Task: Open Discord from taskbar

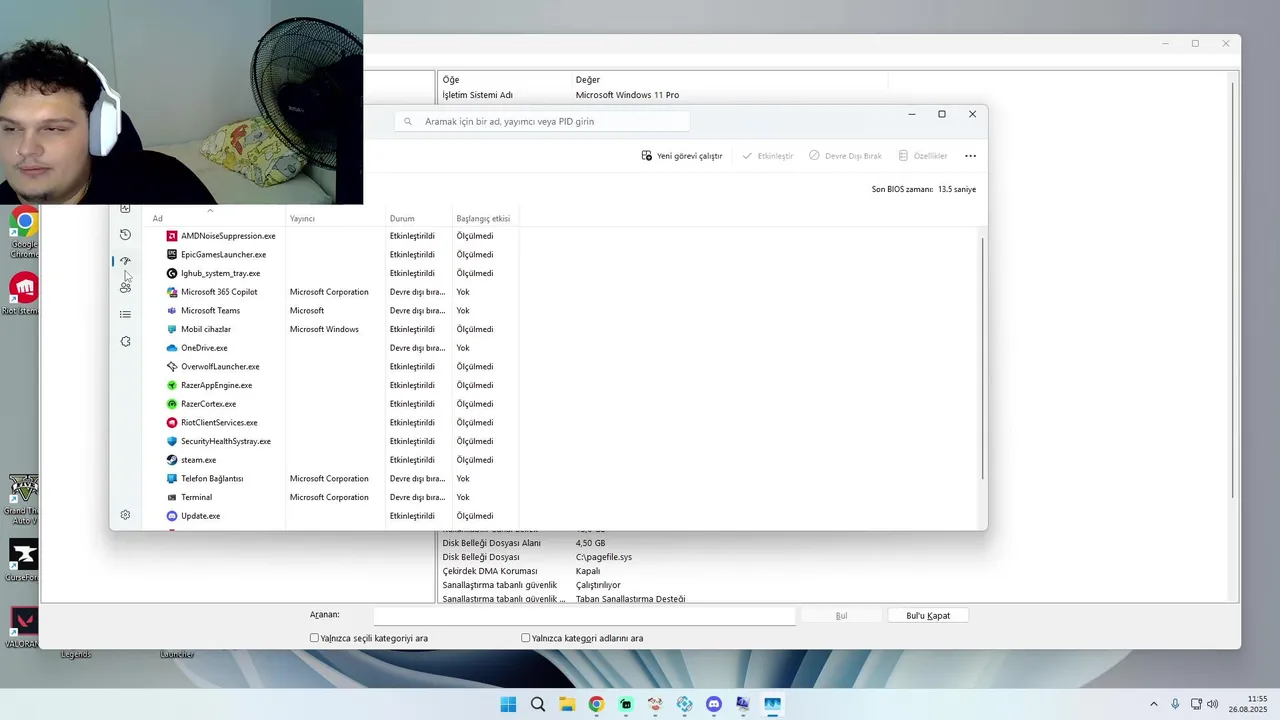Action: 713,704
